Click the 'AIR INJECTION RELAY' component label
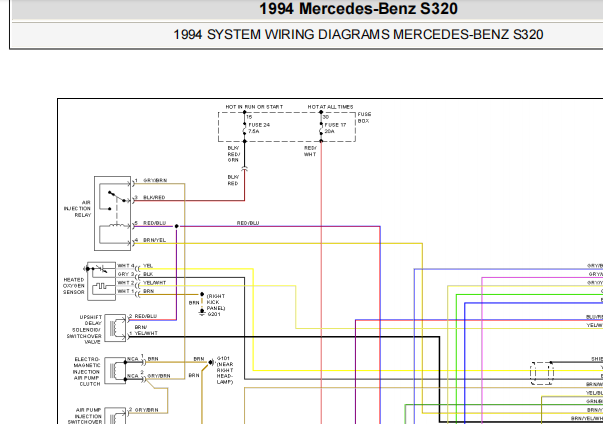 [x=78, y=209]
